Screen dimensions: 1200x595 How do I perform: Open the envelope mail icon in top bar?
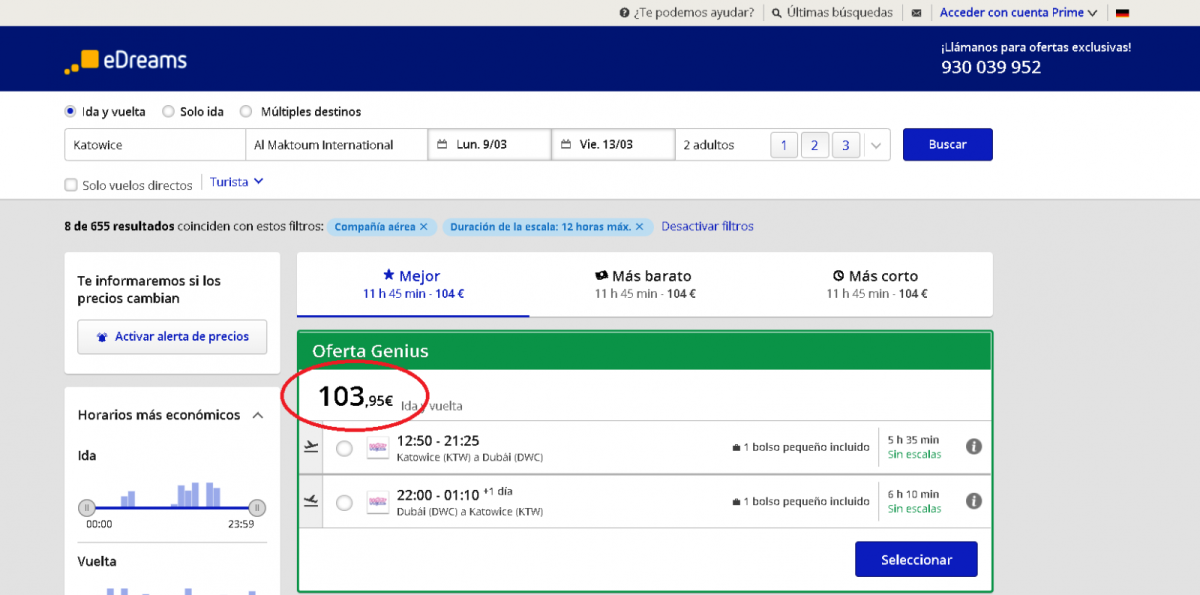(916, 13)
